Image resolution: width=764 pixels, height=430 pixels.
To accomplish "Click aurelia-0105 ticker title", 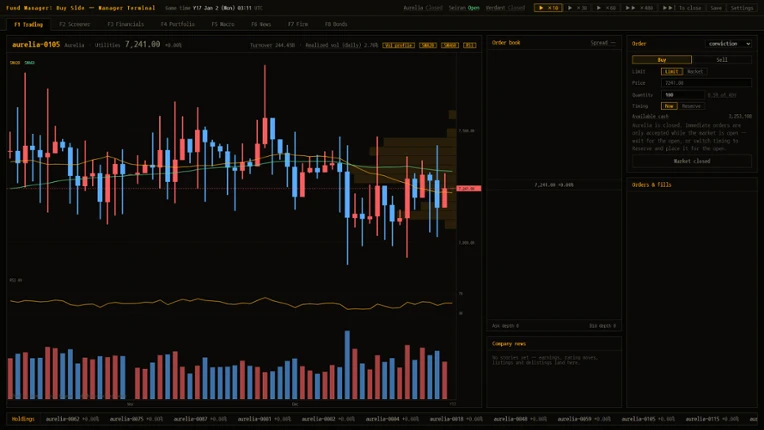I will click(36, 44).
